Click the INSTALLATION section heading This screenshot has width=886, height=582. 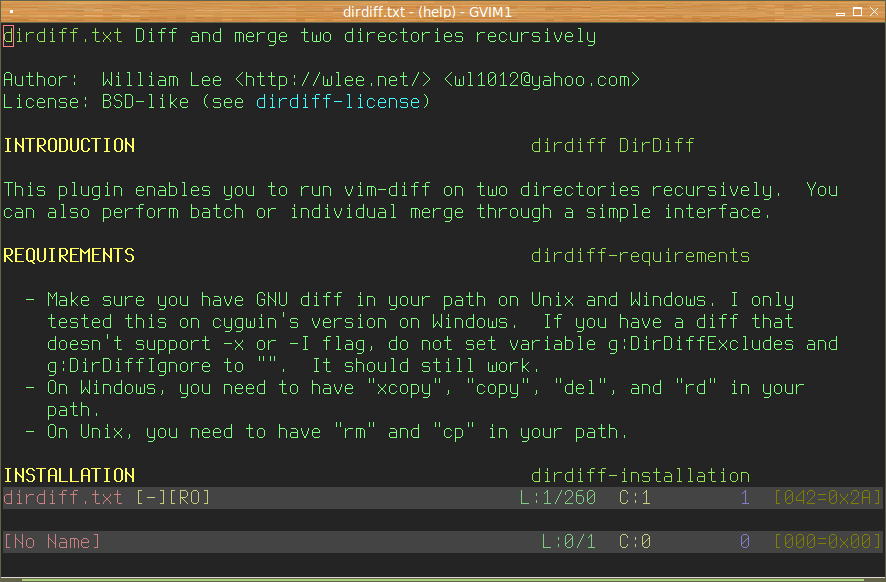click(x=69, y=475)
